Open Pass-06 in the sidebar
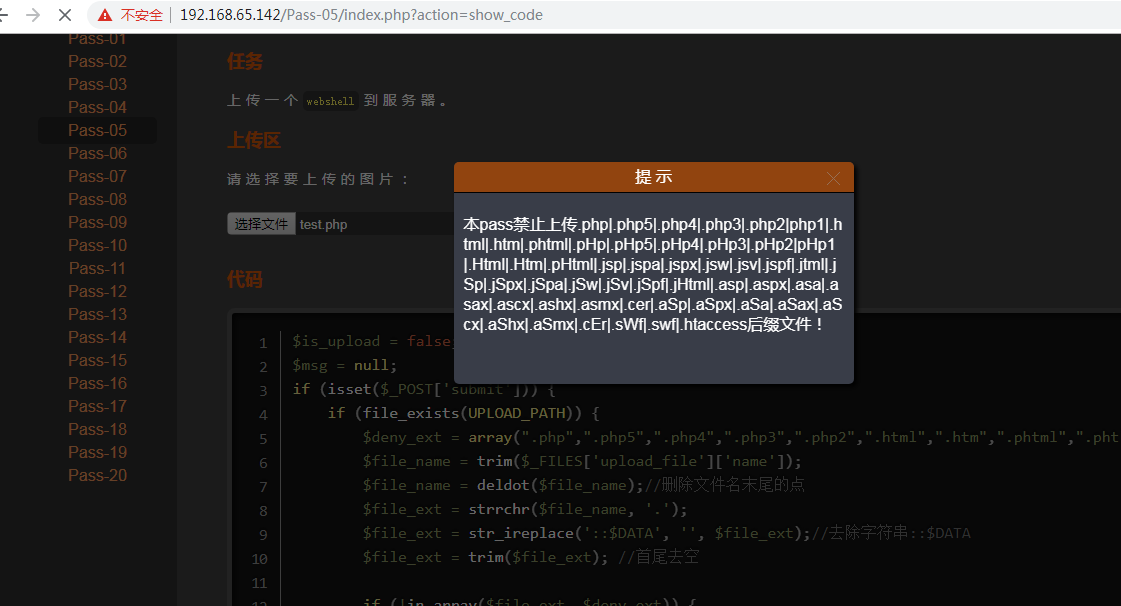Image resolution: width=1121 pixels, height=606 pixels. pos(97,154)
